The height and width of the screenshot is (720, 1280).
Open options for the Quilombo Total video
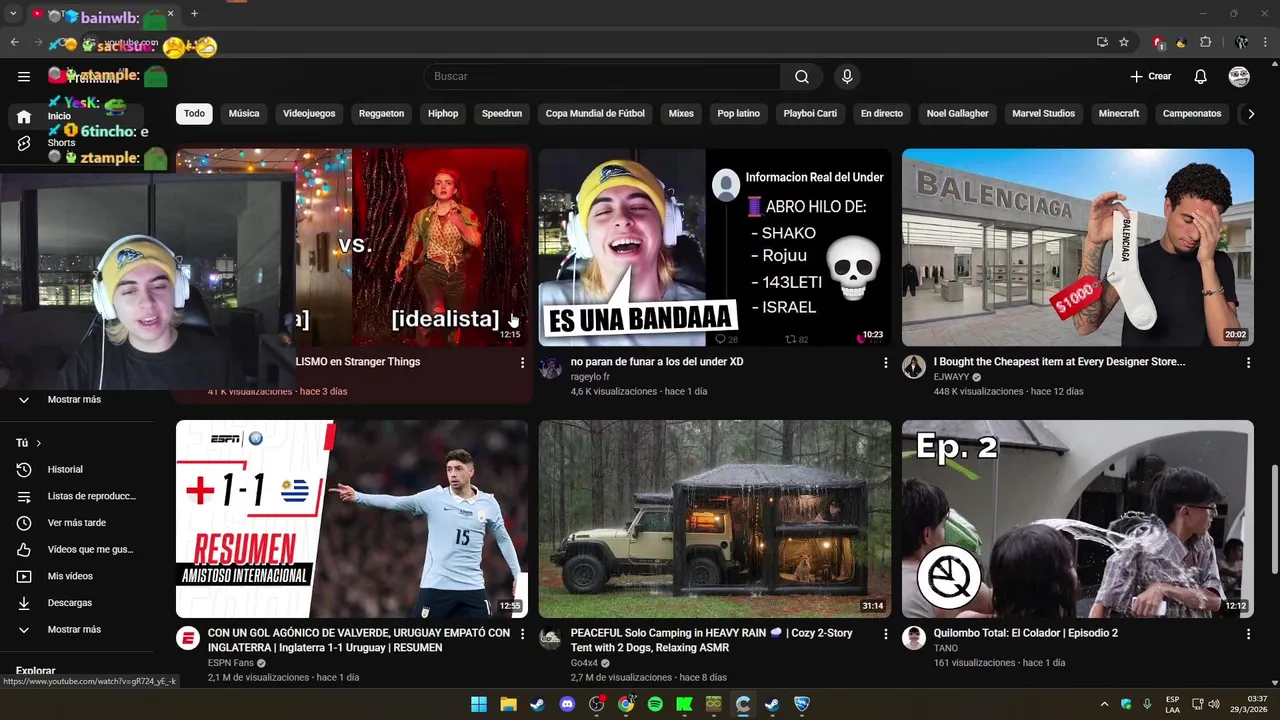(x=1248, y=634)
